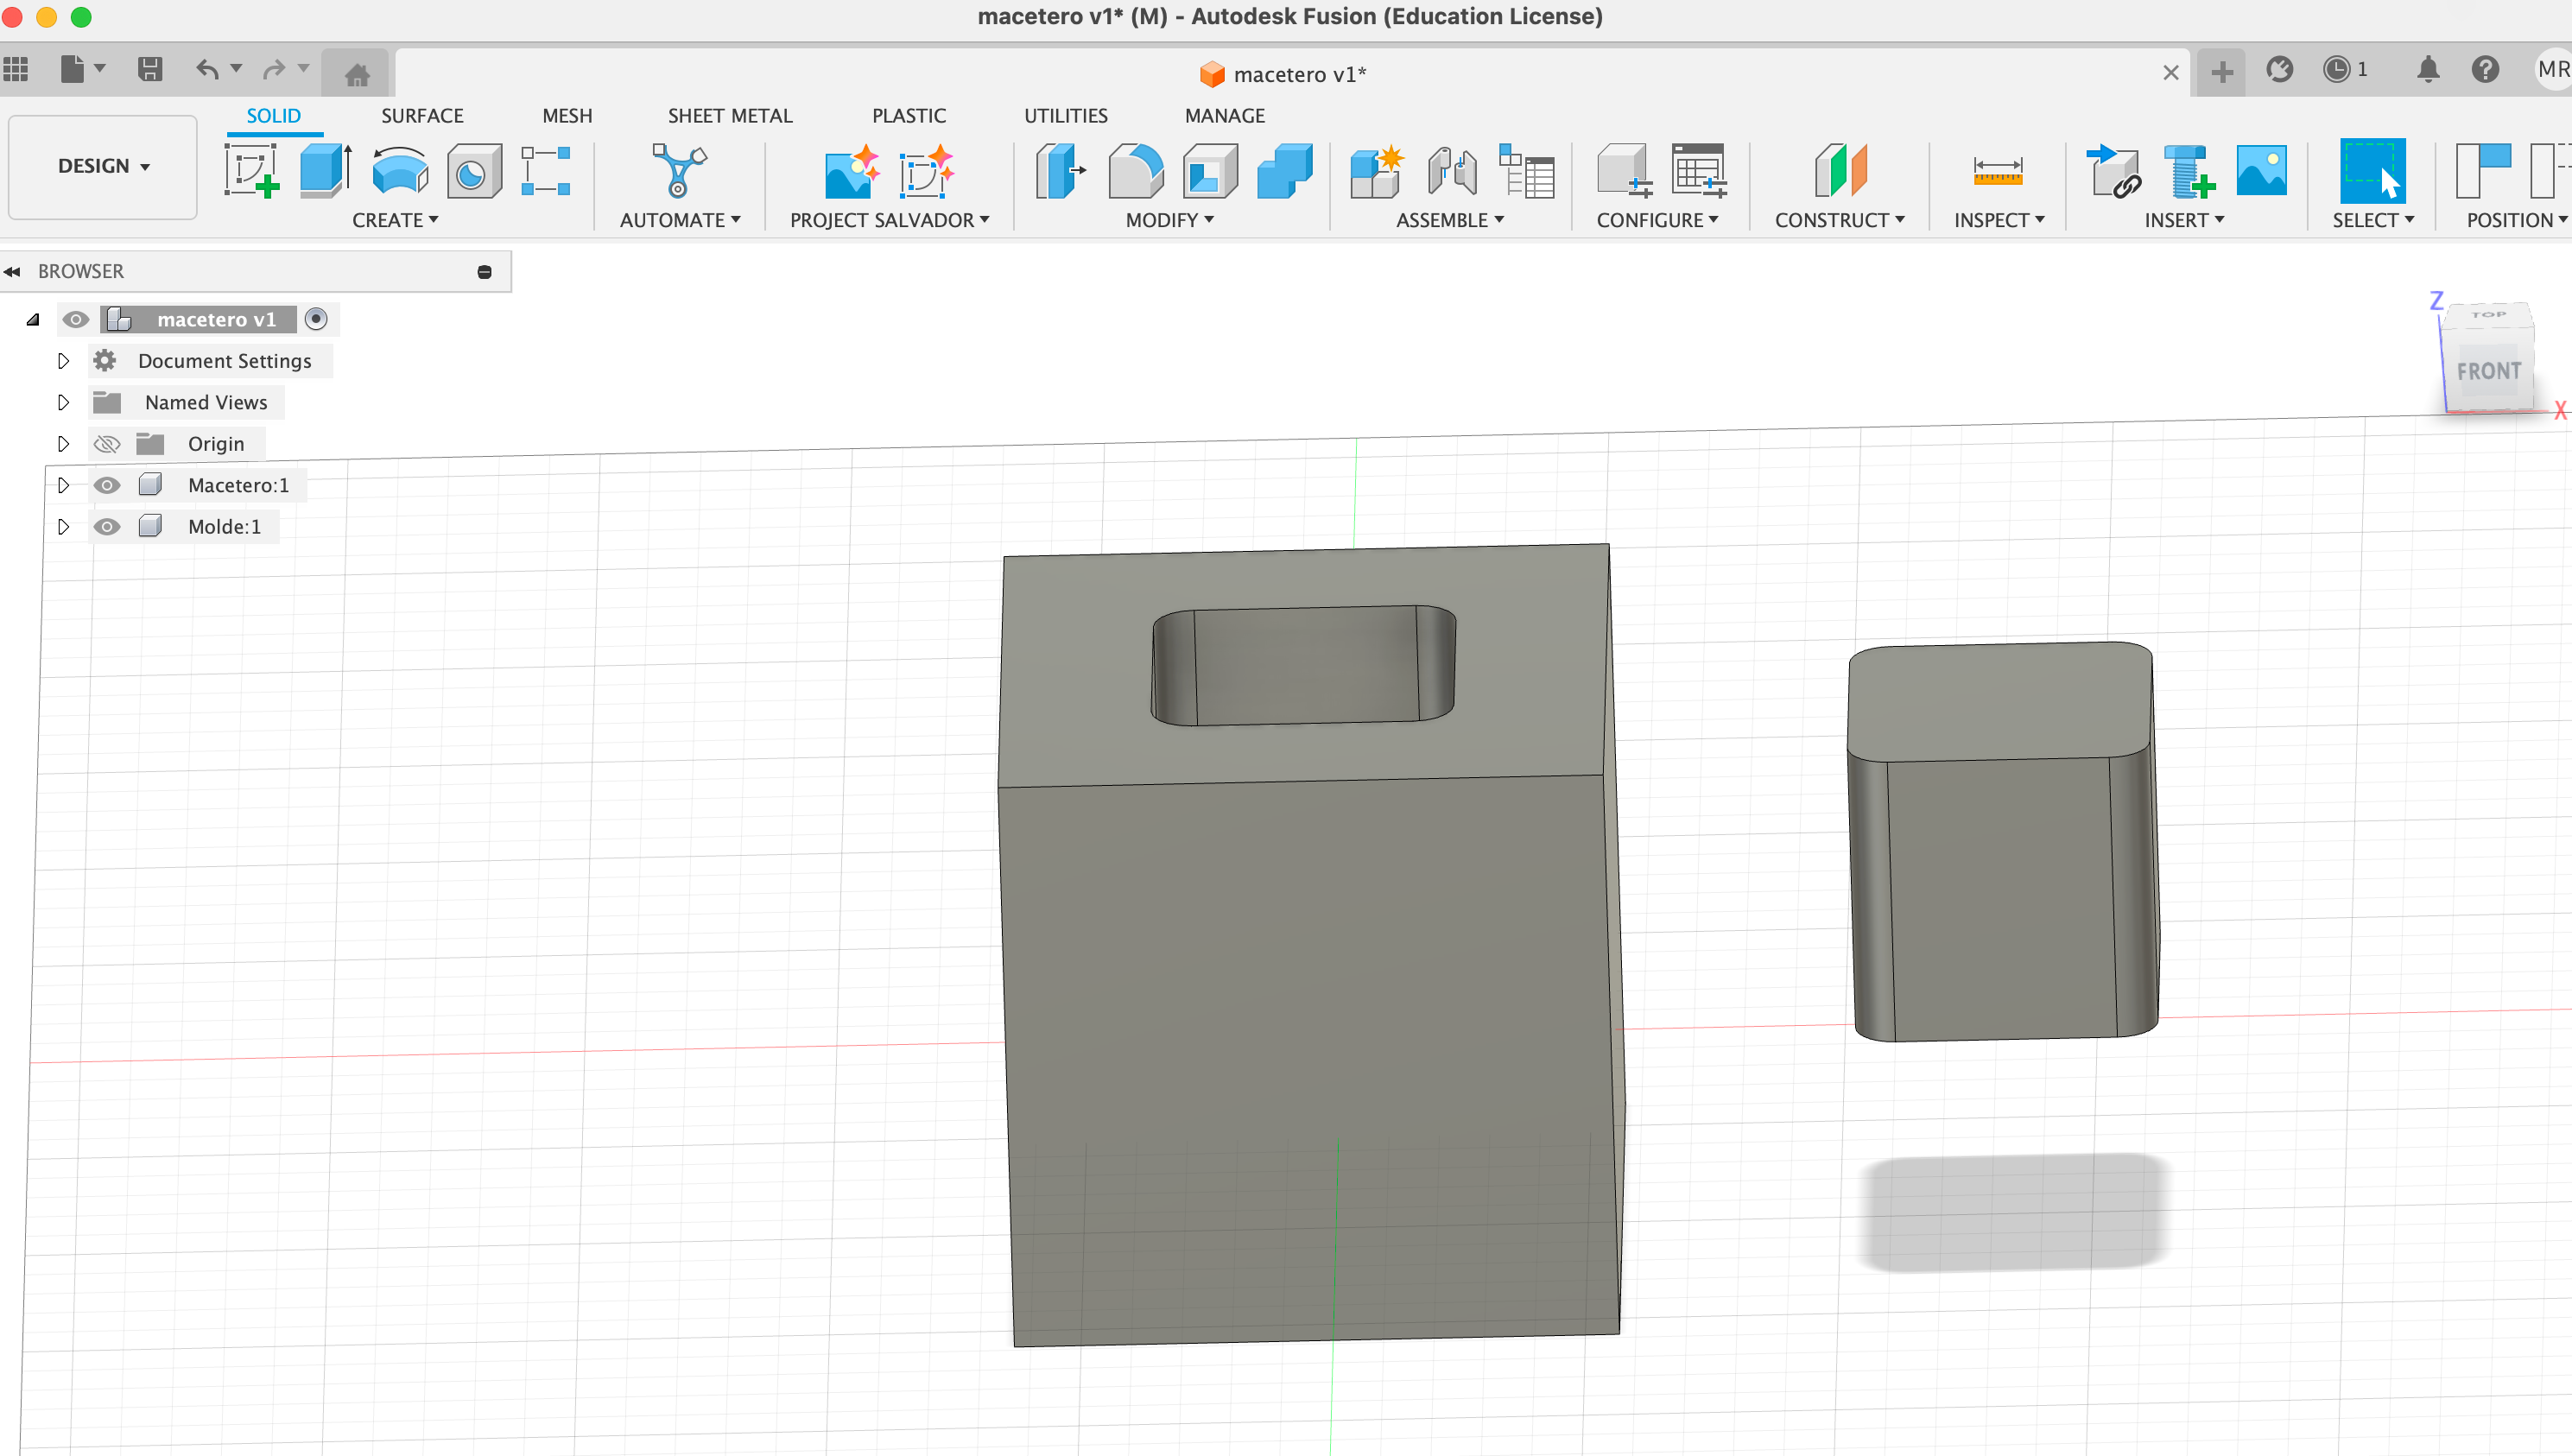Open the Bill of Materials tool

[x=1526, y=171]
